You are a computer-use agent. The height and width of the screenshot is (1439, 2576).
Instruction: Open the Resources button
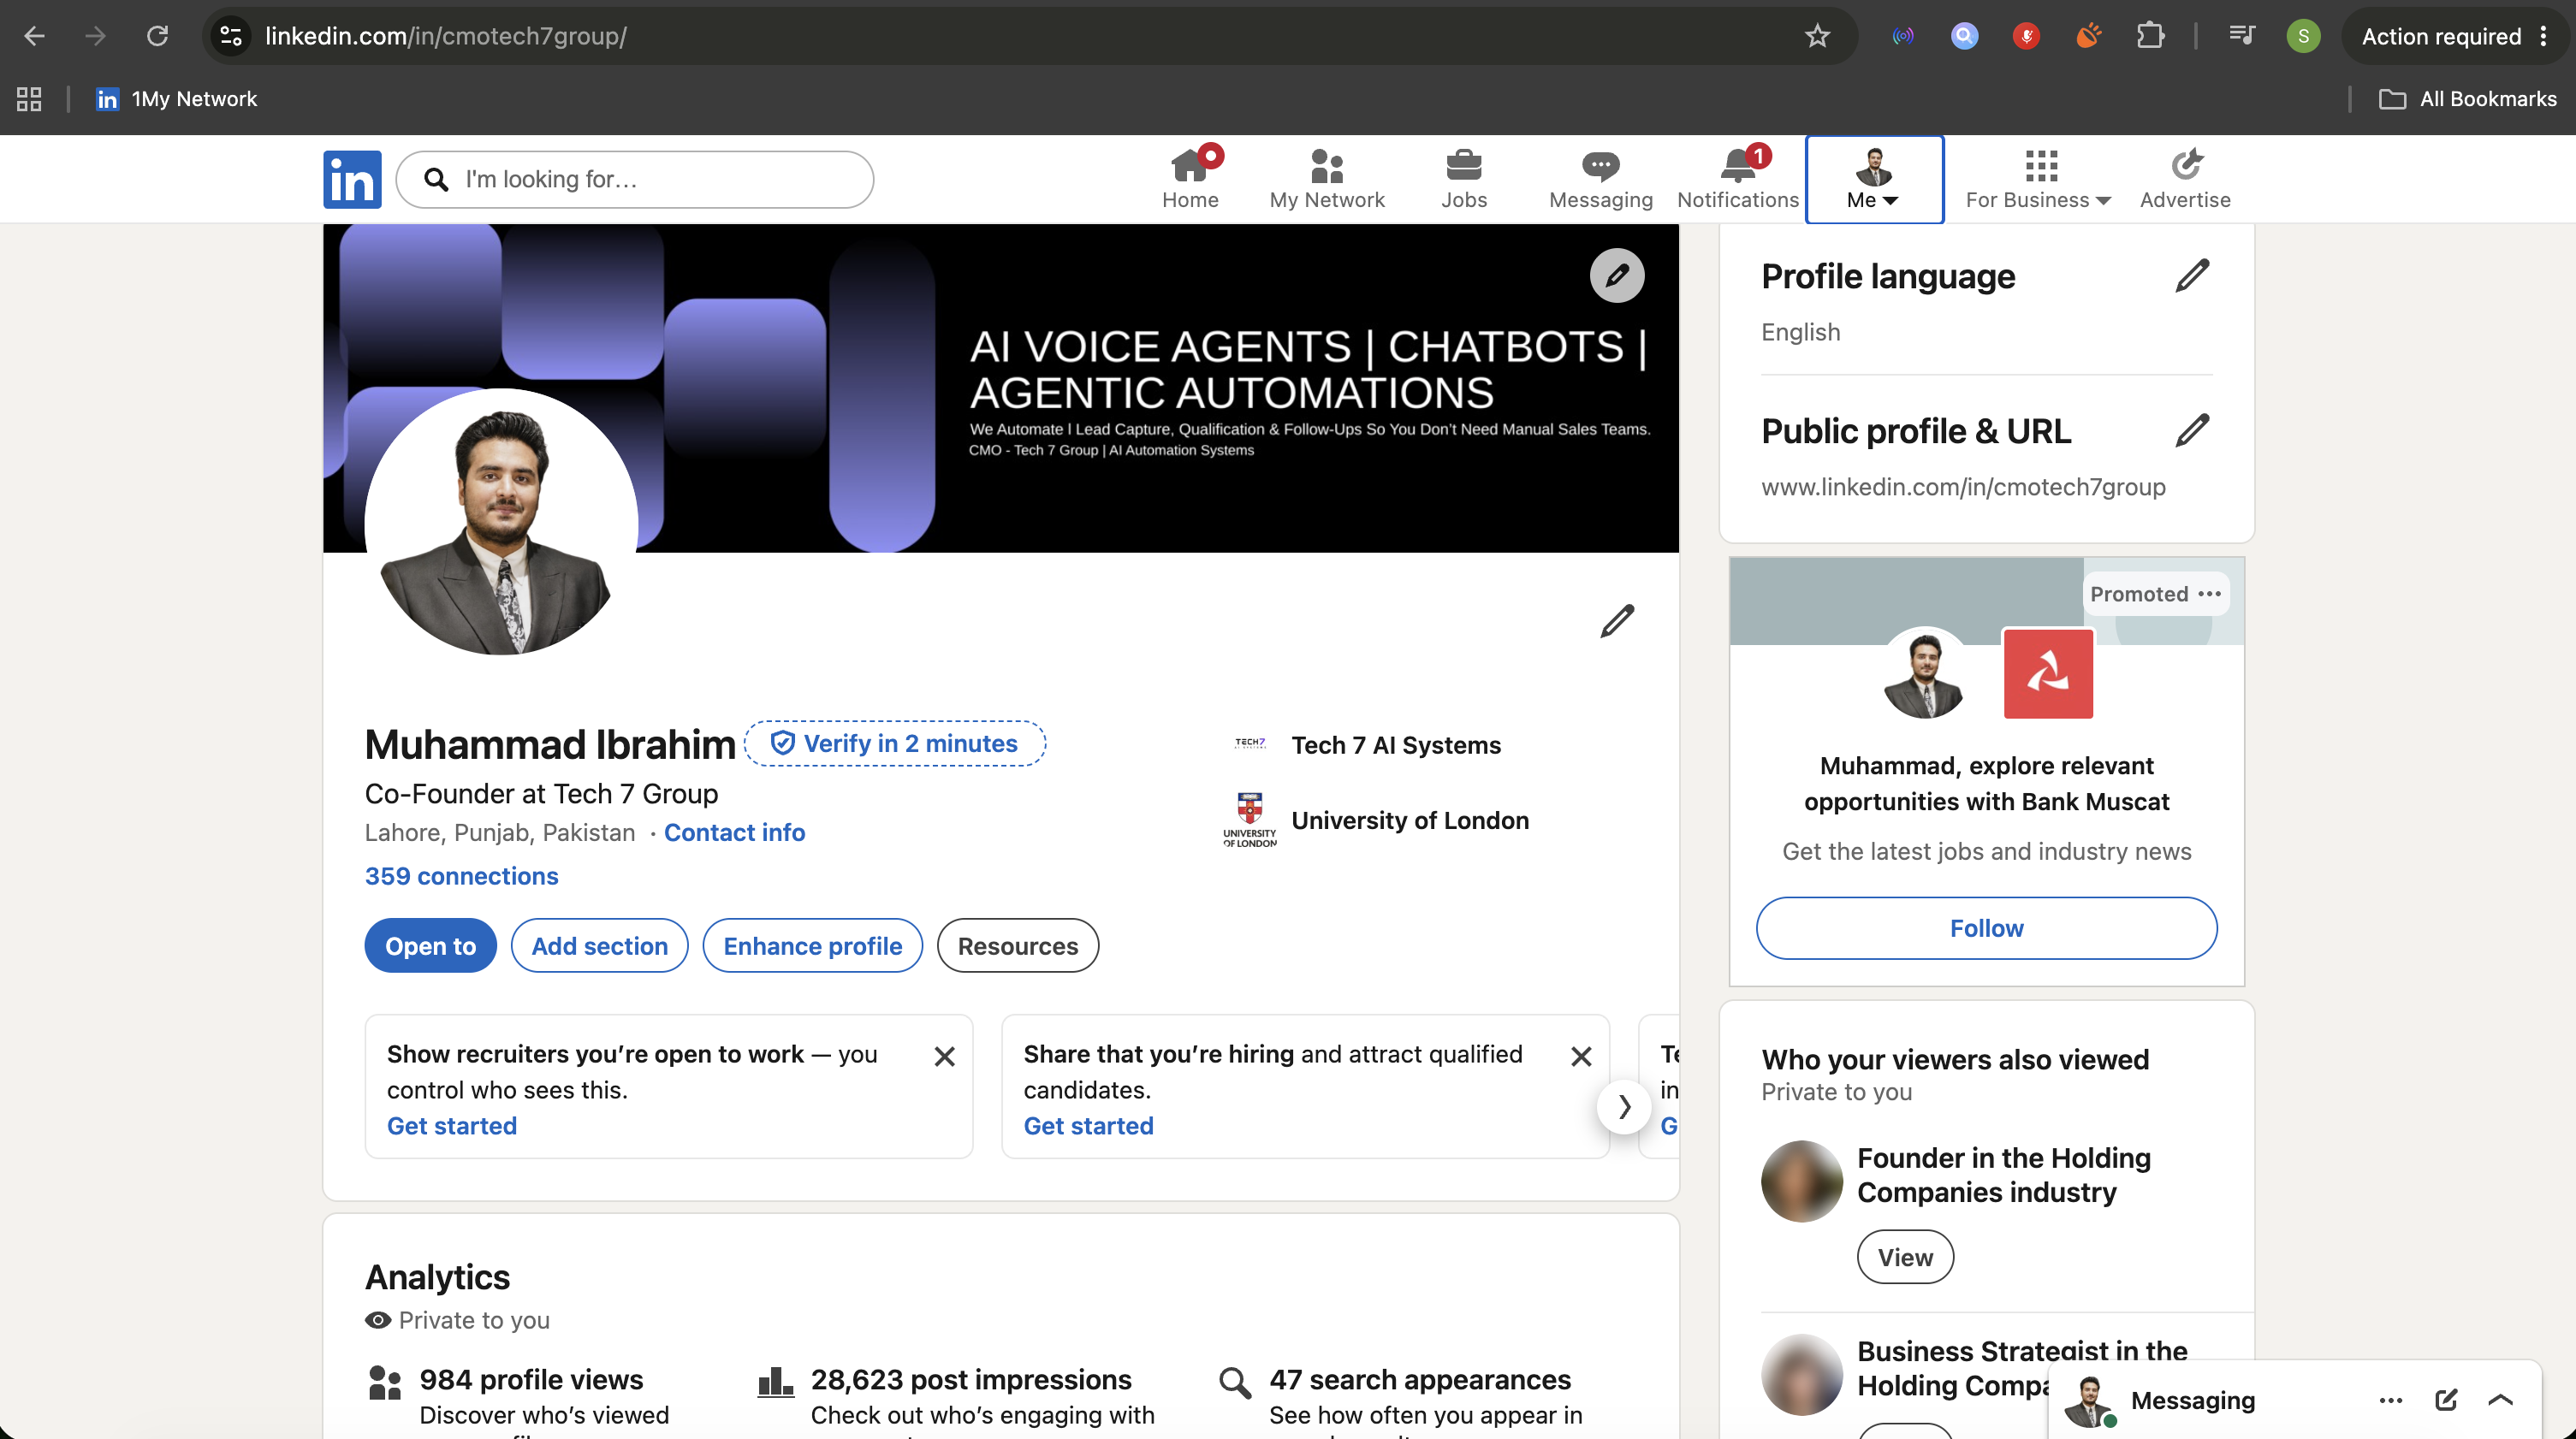[1017, 945]
